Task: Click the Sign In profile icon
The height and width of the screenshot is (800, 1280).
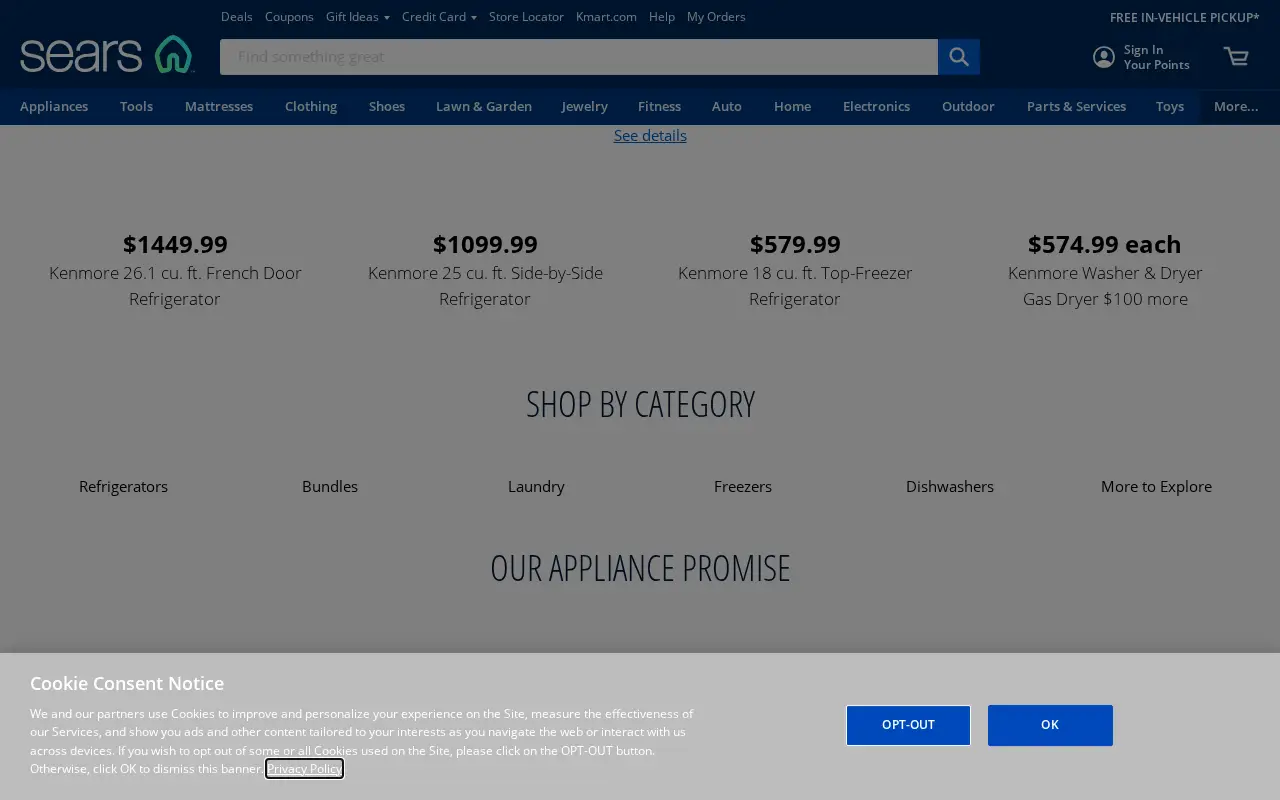Action: point(1104,57)
